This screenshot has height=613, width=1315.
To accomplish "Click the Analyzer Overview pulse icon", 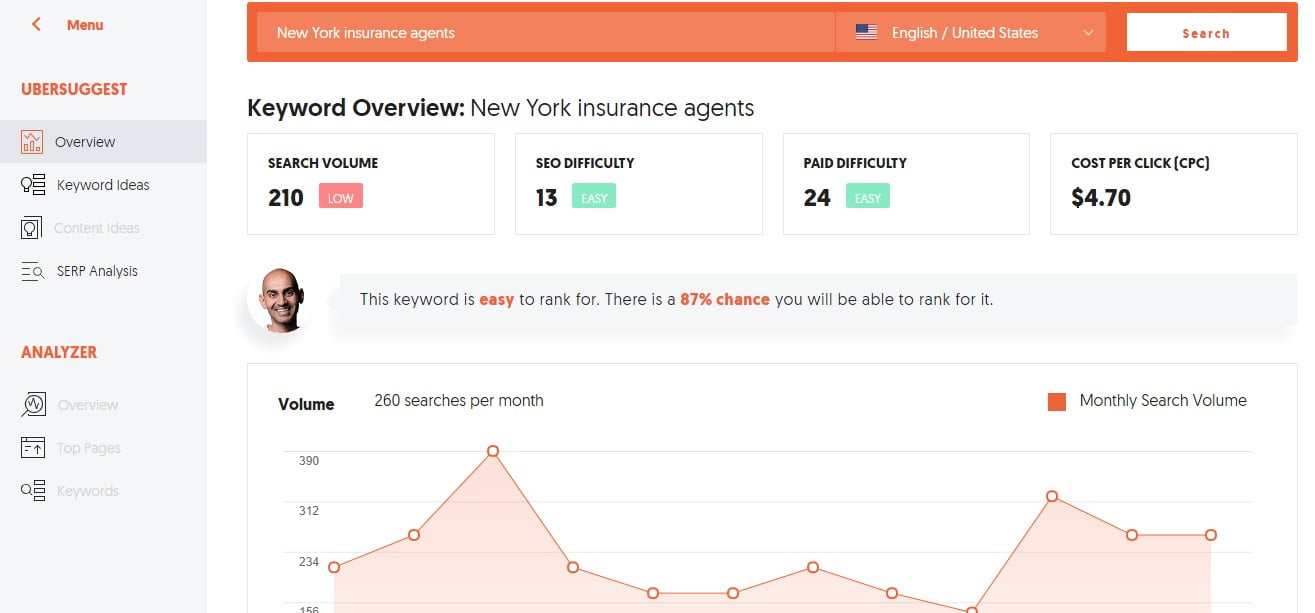I will point(33,405).
